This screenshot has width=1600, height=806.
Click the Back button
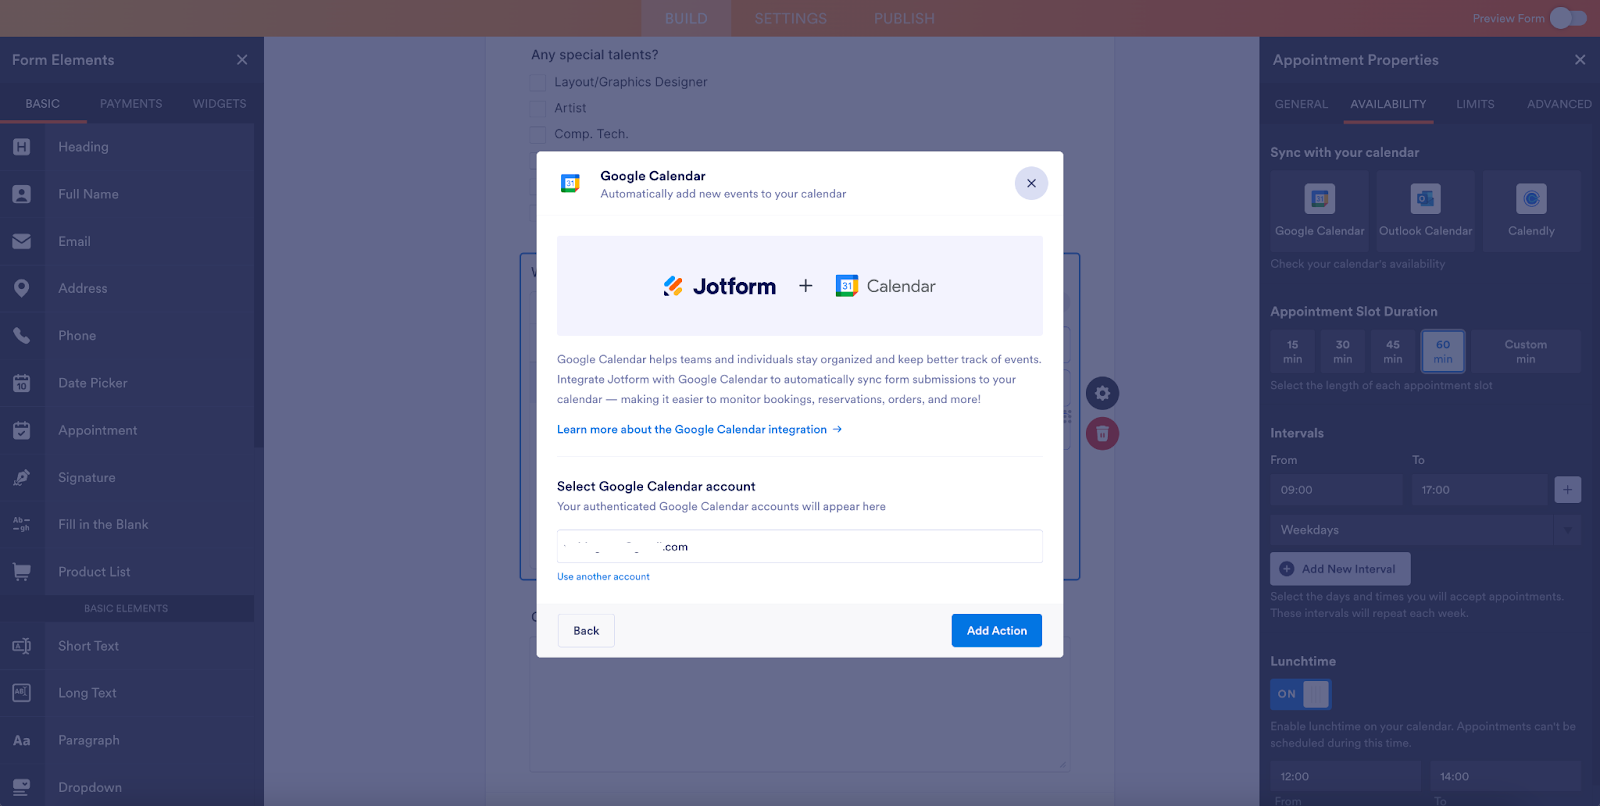click(586, 631)
